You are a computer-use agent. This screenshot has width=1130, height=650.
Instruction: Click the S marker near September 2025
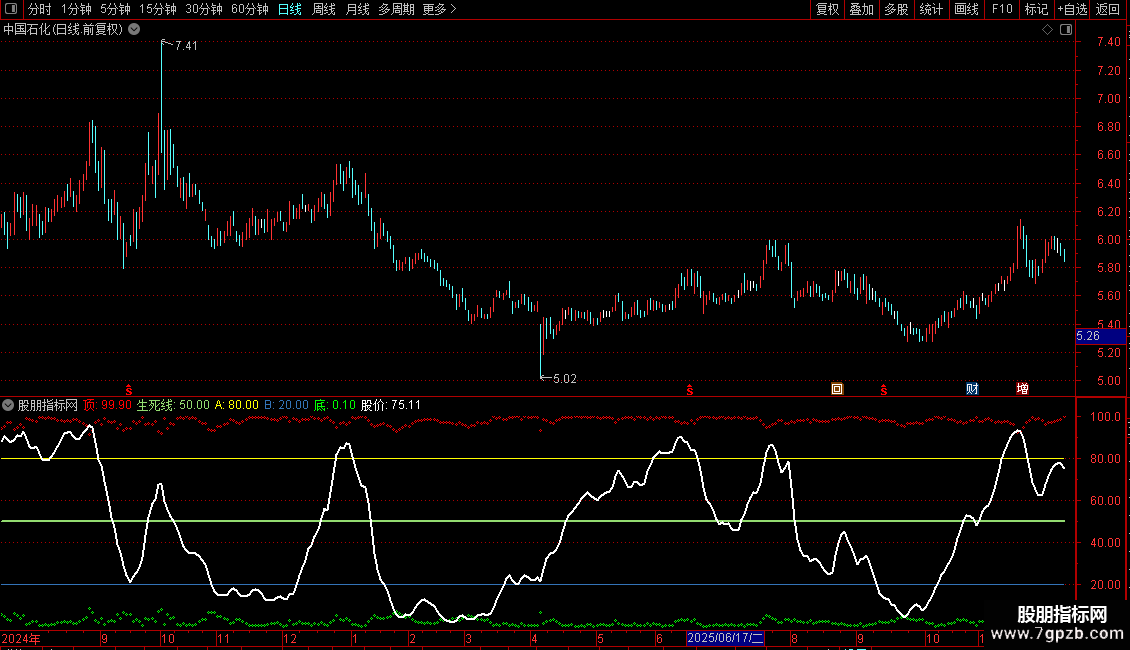[x=884, y=390]
